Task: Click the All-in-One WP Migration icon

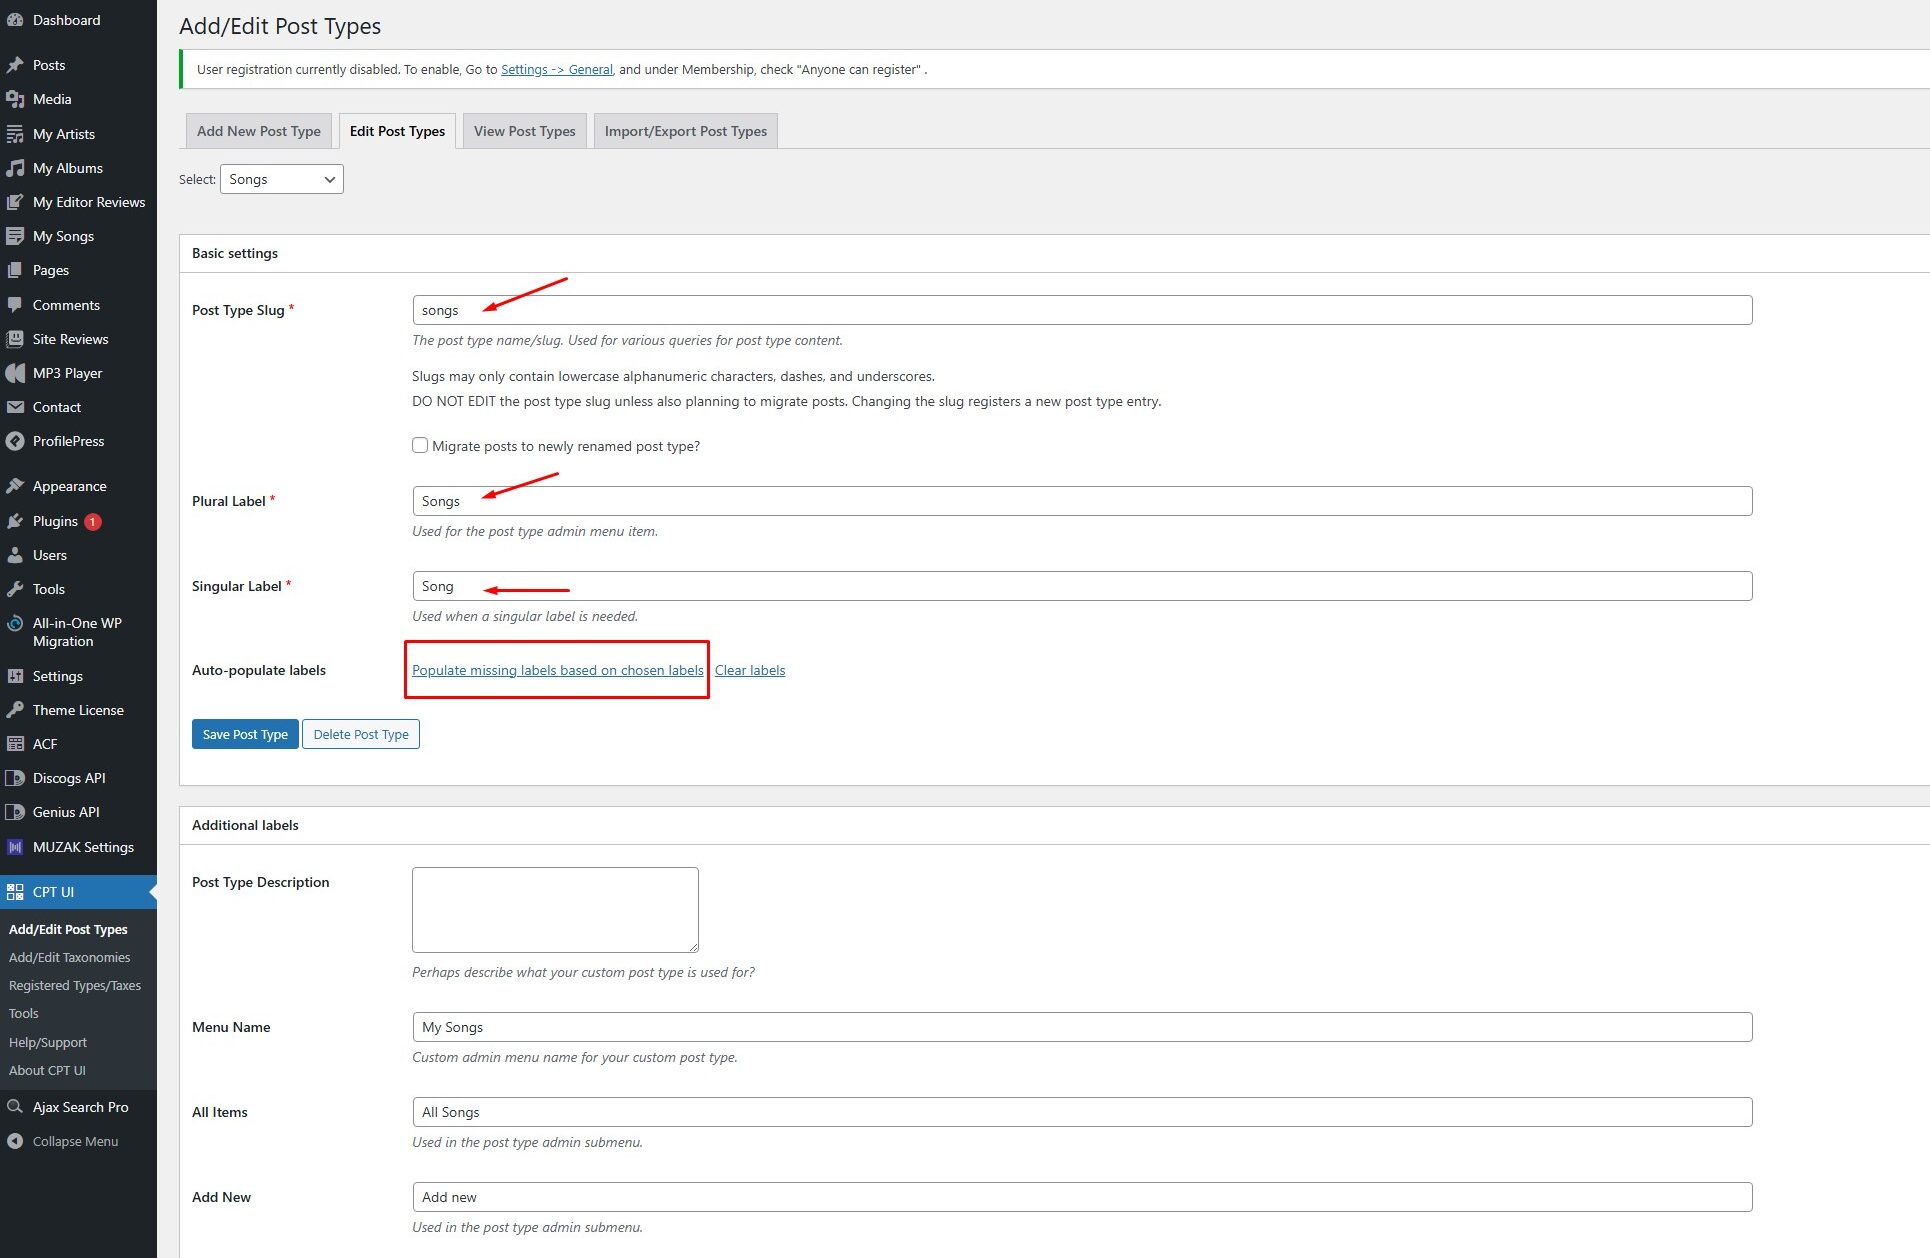Action: pos(15,623)
